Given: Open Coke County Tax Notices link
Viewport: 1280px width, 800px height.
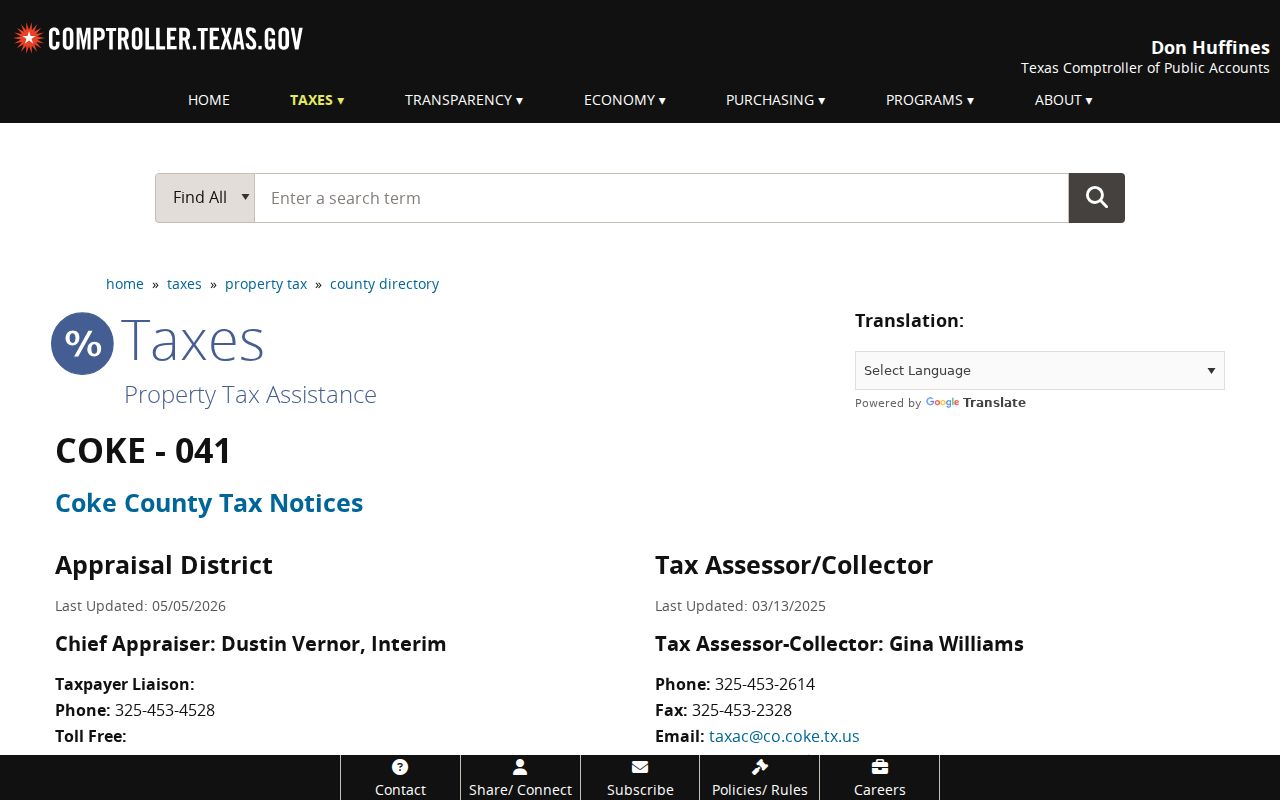Looking at the screenshot, I should pos(209,503).
